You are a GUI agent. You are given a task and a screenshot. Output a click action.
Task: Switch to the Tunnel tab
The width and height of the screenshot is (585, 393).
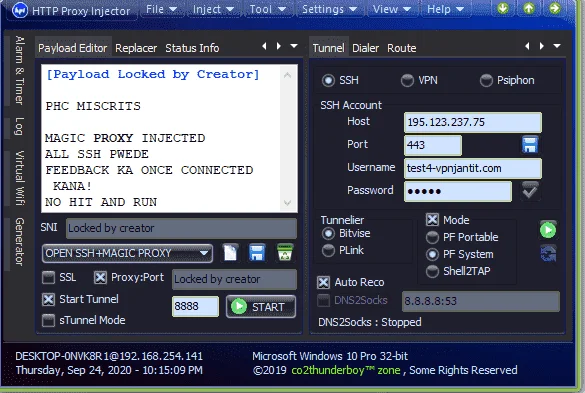coord(328,48)
